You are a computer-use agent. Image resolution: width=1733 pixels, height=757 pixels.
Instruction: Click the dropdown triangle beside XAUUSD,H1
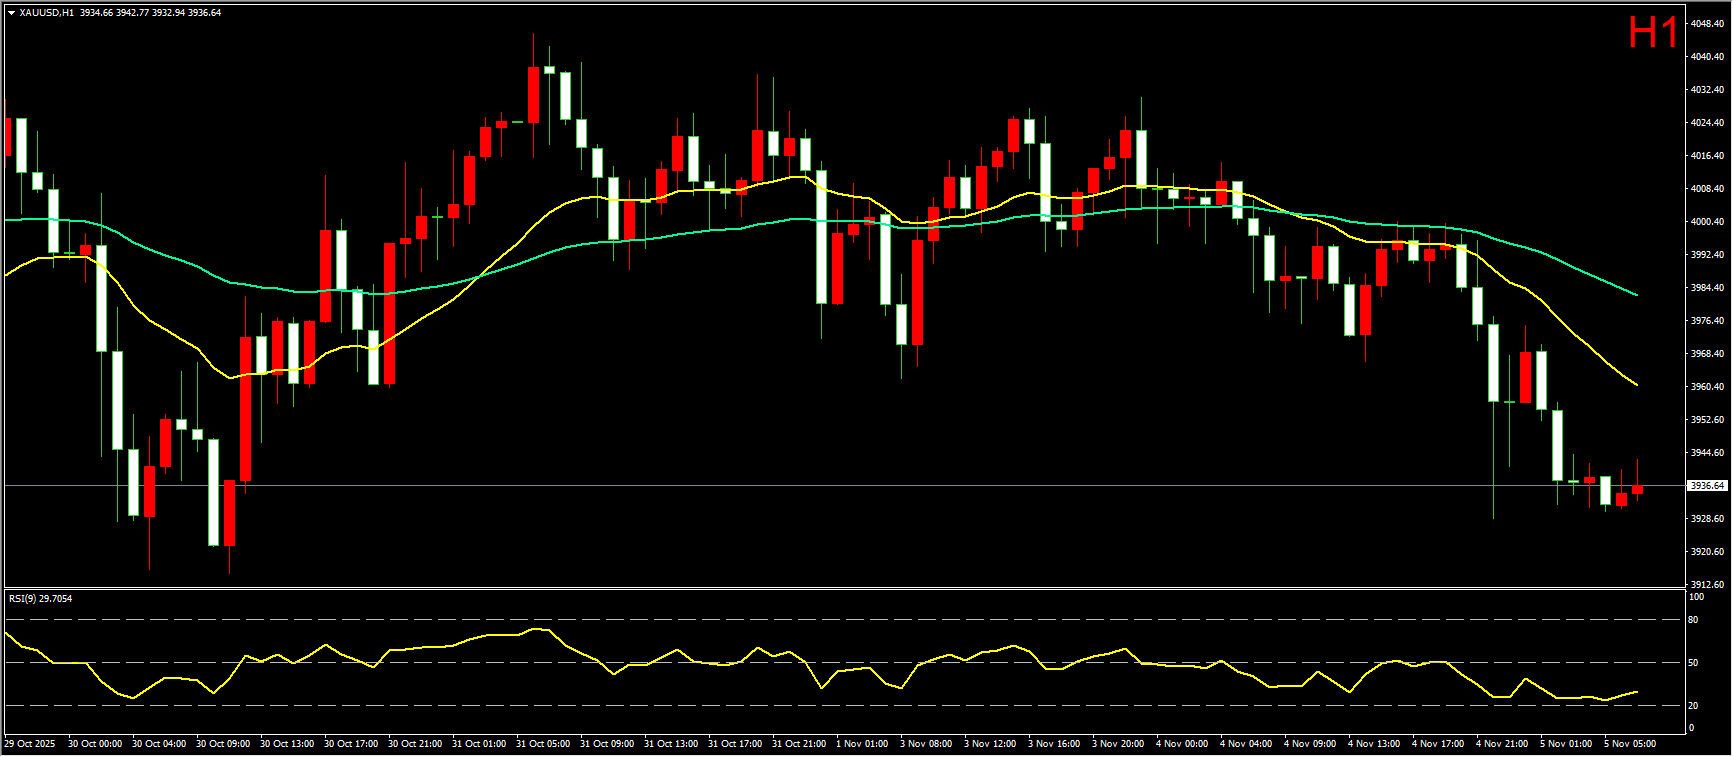(11, 13)
